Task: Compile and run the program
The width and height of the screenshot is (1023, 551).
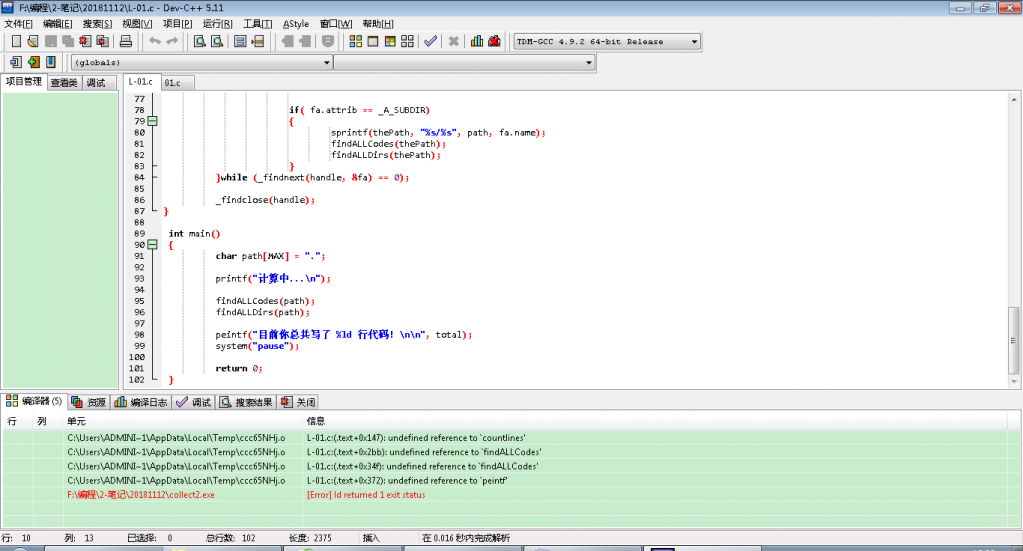Action: [x=390, y=41]
